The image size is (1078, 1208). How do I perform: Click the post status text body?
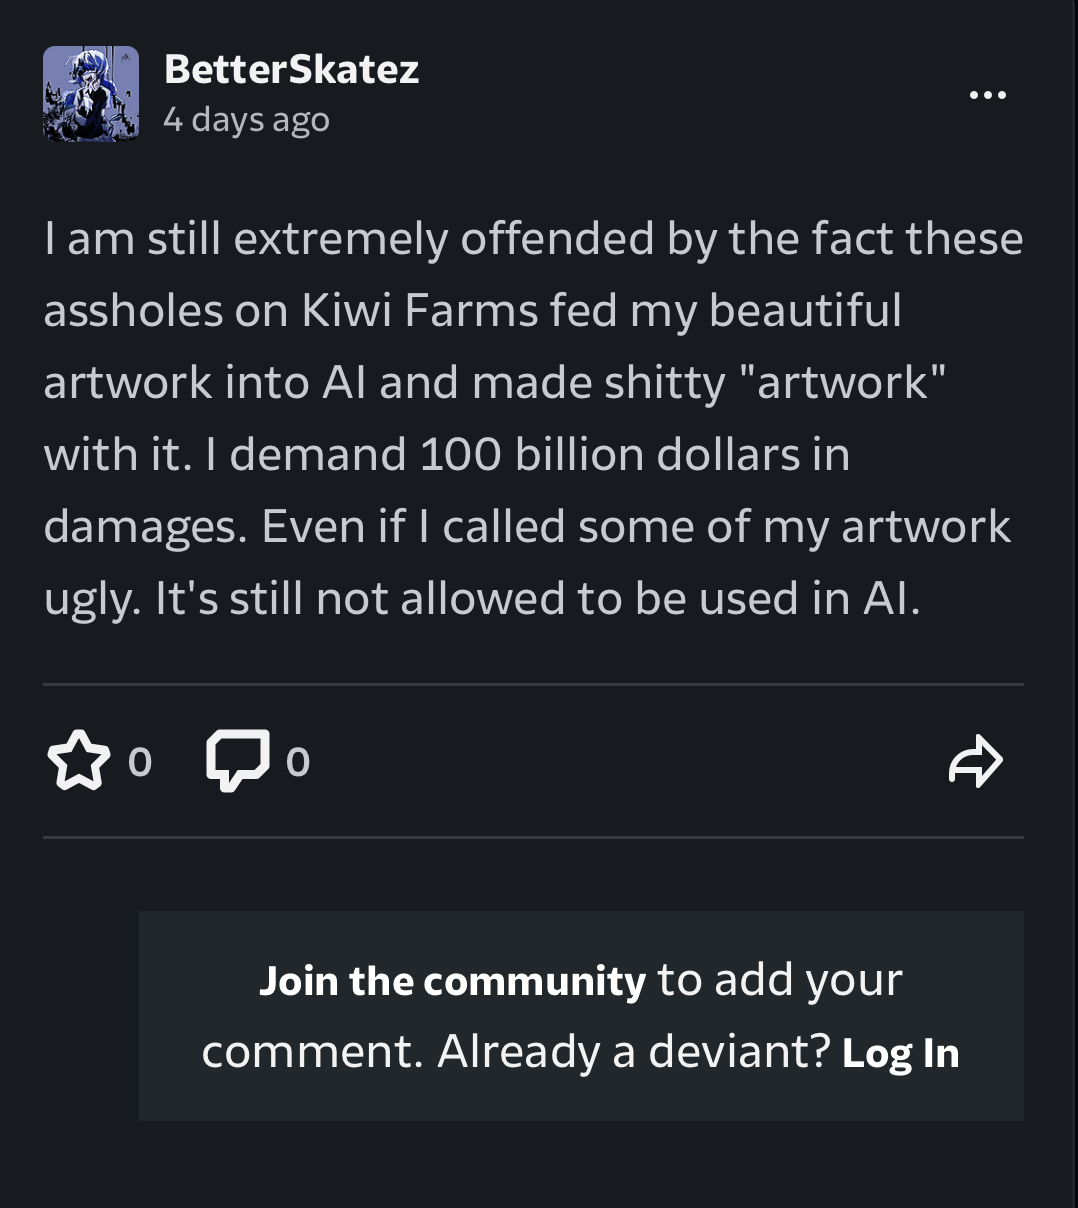[x=533, y=418]
